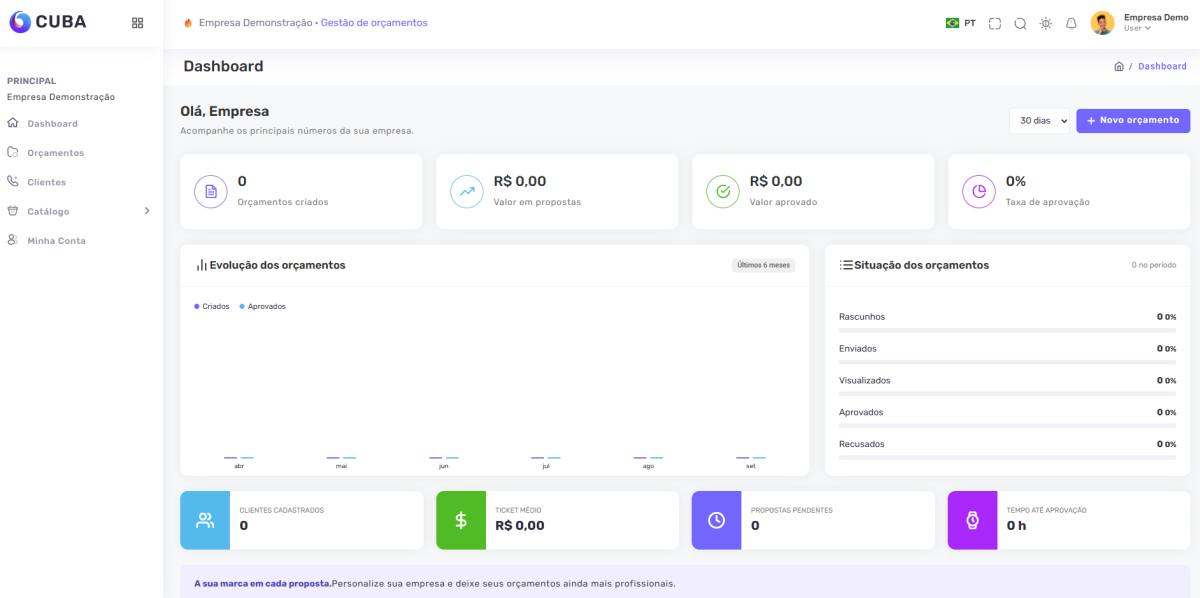Click the Recusados progress bar

[x=1007, y=457]
